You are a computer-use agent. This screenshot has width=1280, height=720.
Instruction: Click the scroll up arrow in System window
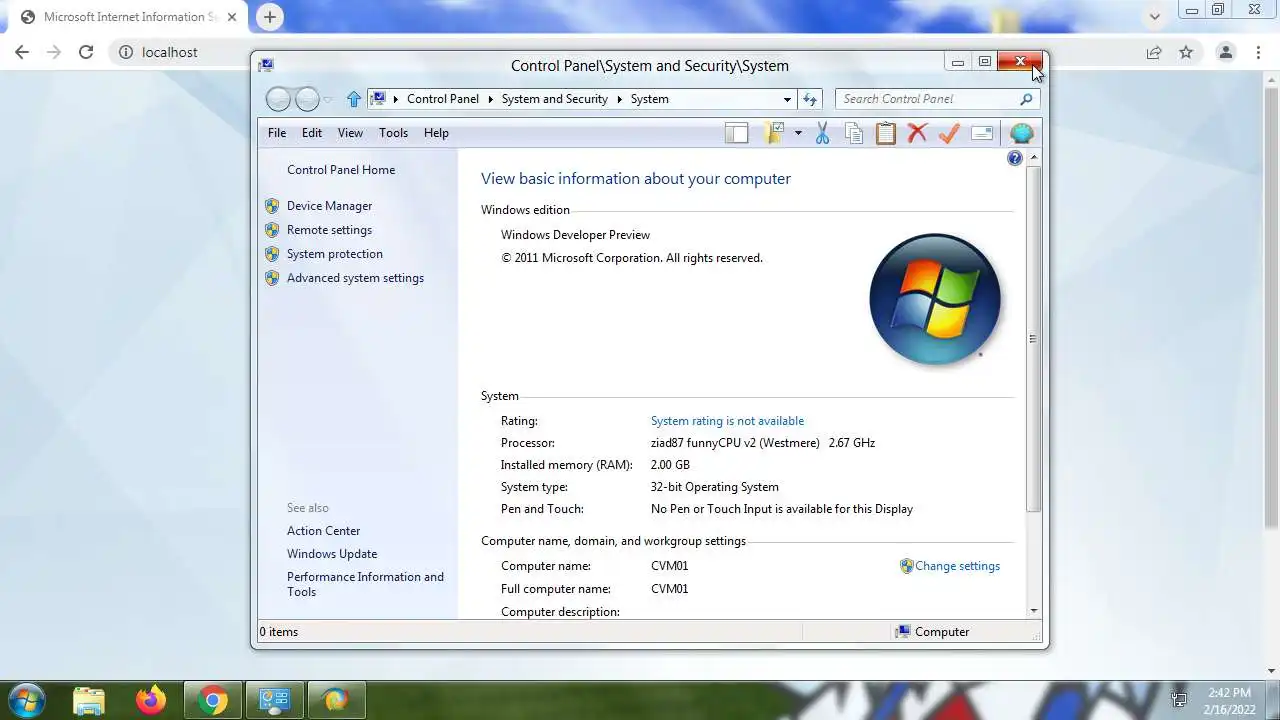1034,158
